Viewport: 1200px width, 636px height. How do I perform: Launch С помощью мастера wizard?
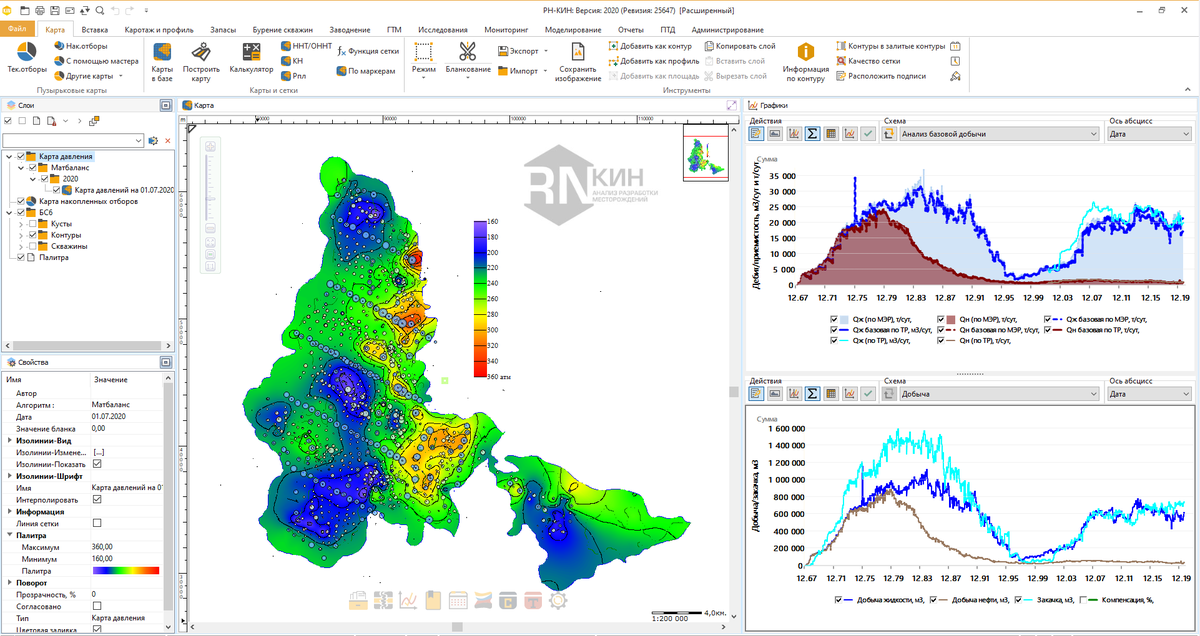pos(95,61)
